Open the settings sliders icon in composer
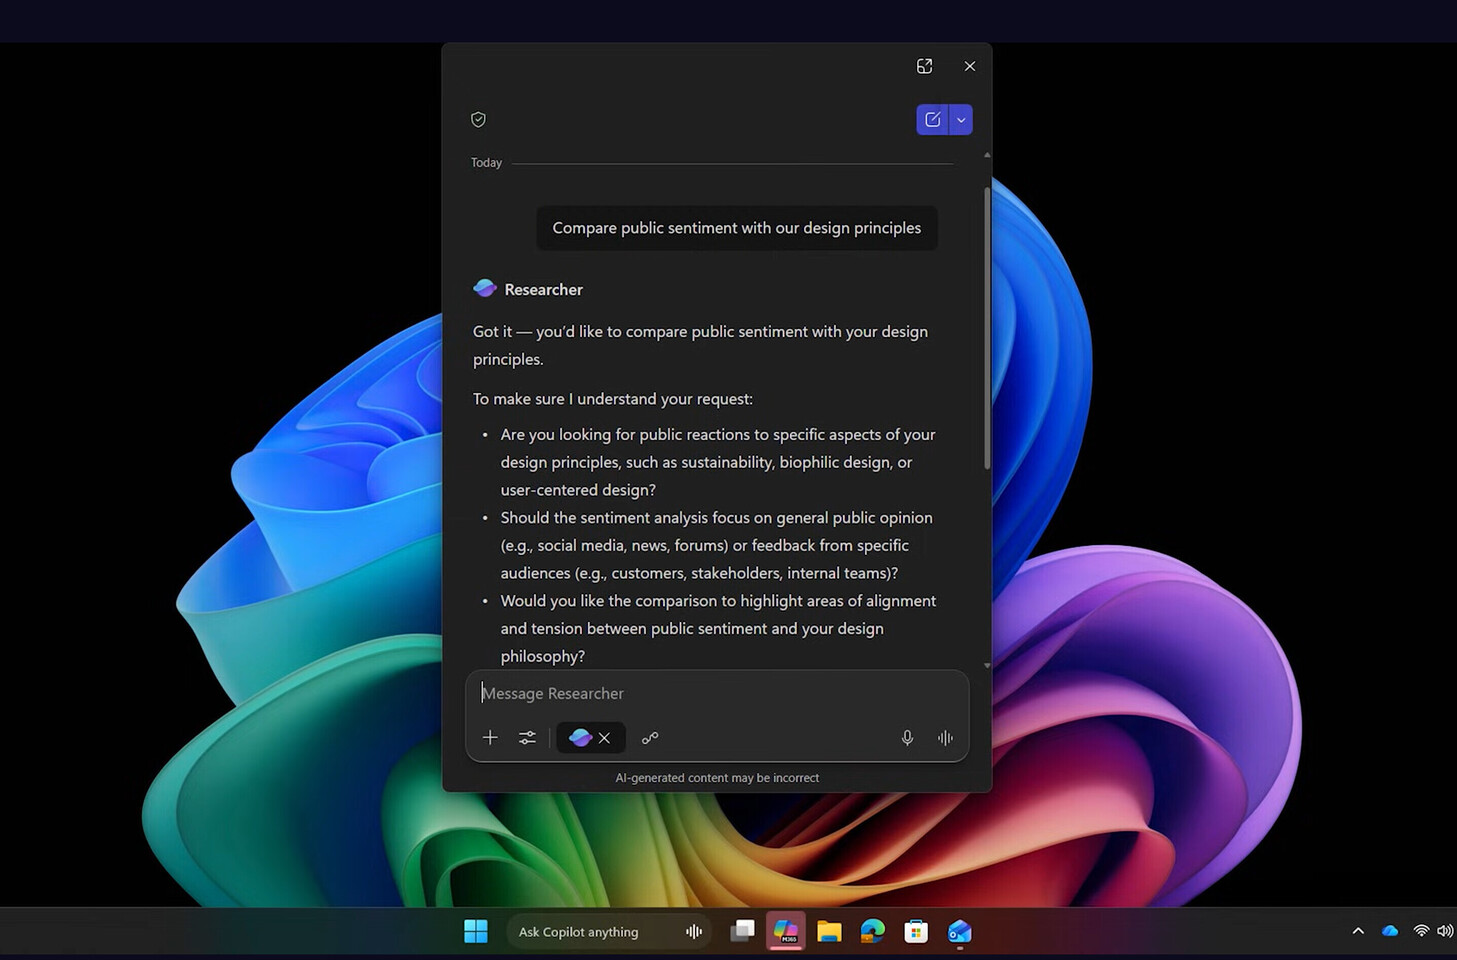Screen dimensions: 1457x960 [527, 738]
